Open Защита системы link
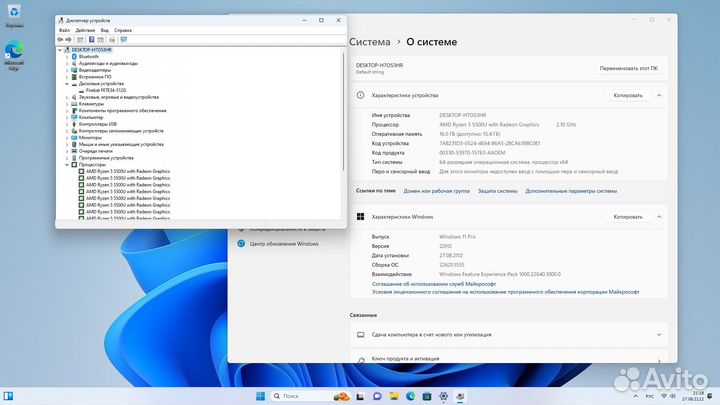 pos(497,191)
